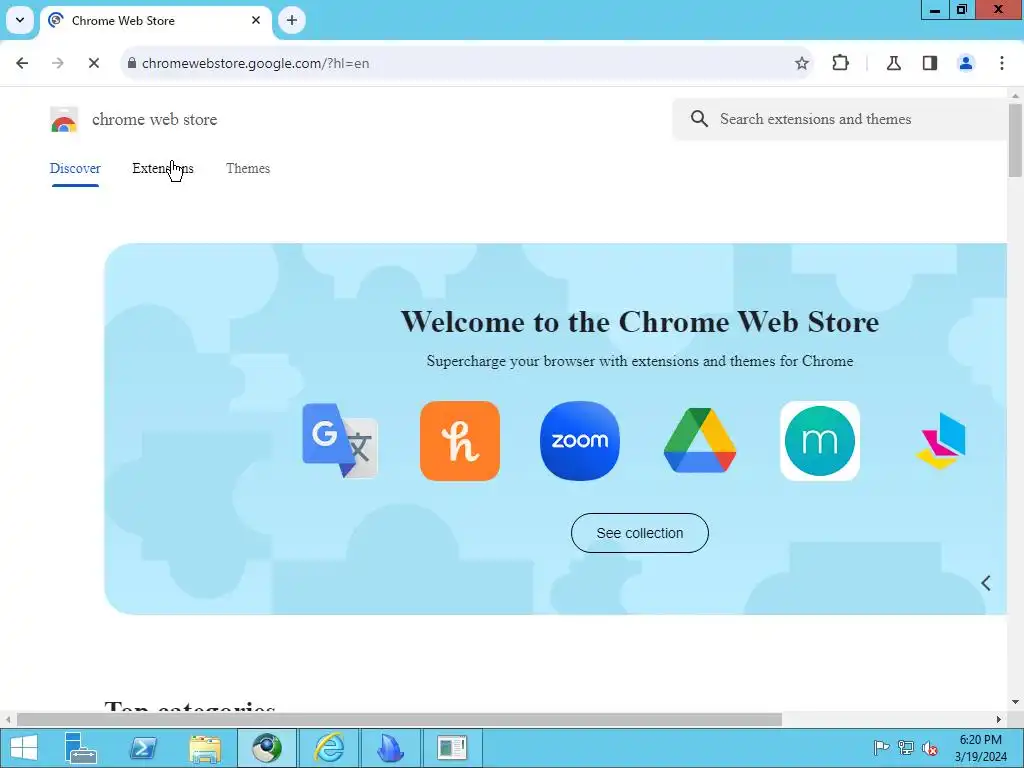This screenshot has height=768, width=1024.
Task: Click the Chrome Web Store logo
Action: tap(64, 120)
